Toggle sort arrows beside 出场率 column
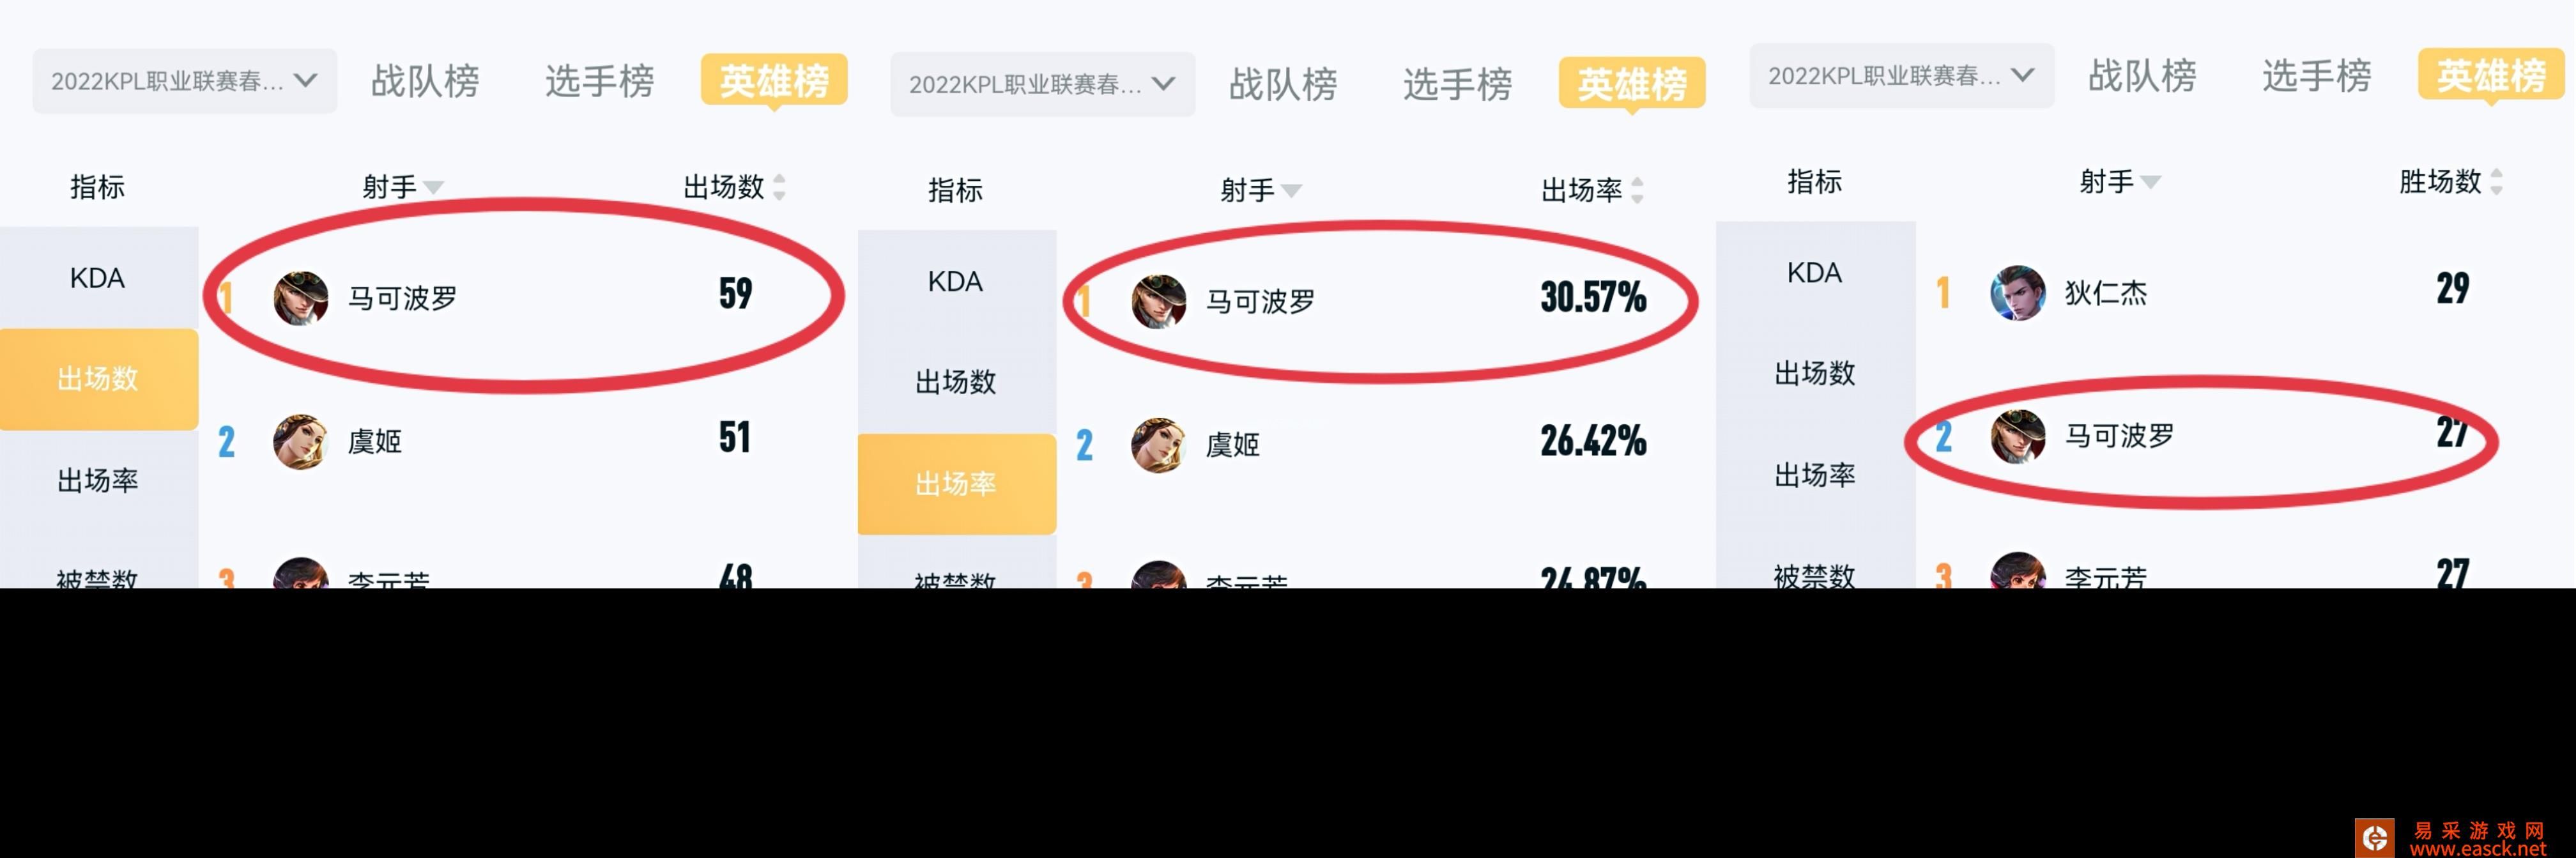This screenshot has height=858, width=2576. pyautogui.click(x=1637, y=190)
